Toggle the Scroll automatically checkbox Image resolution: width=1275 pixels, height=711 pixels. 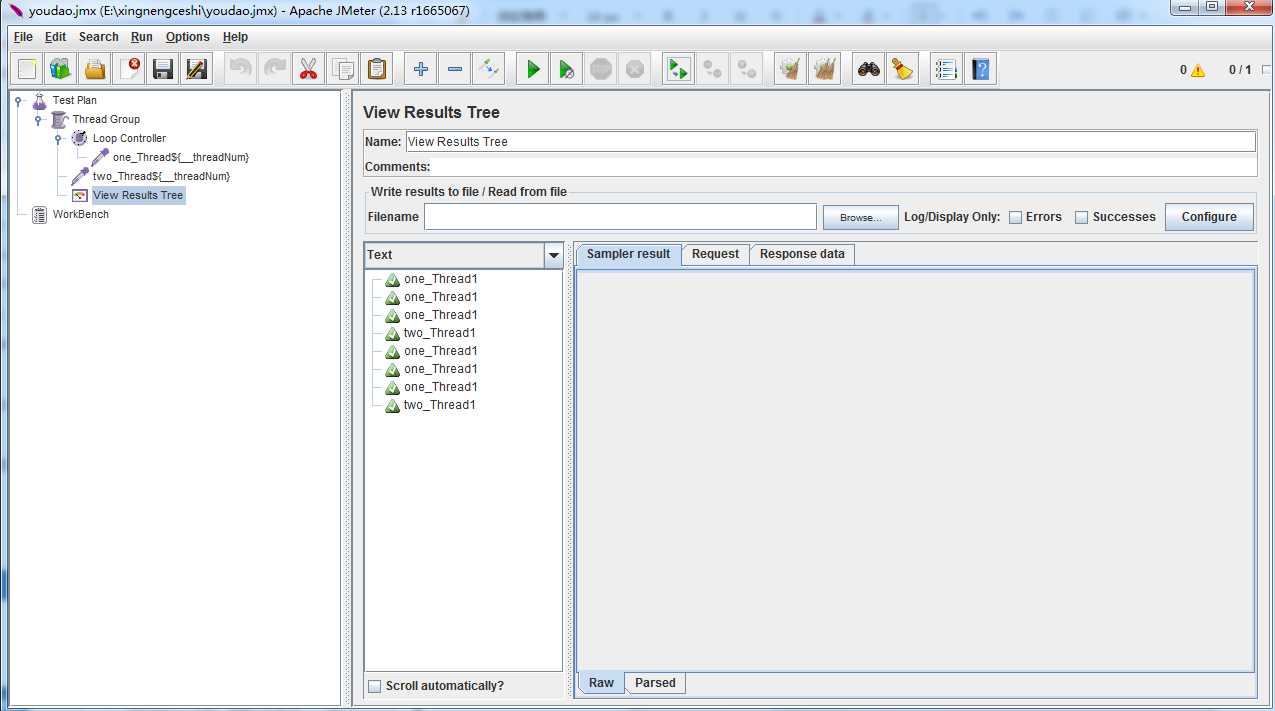[x=375, y=686]
